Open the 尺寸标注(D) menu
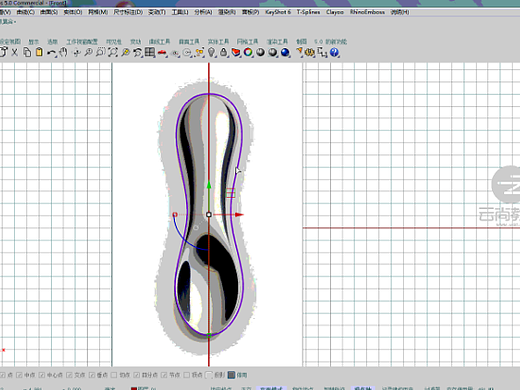This screenshot has height=390, width=520. [x=128, y=12]
